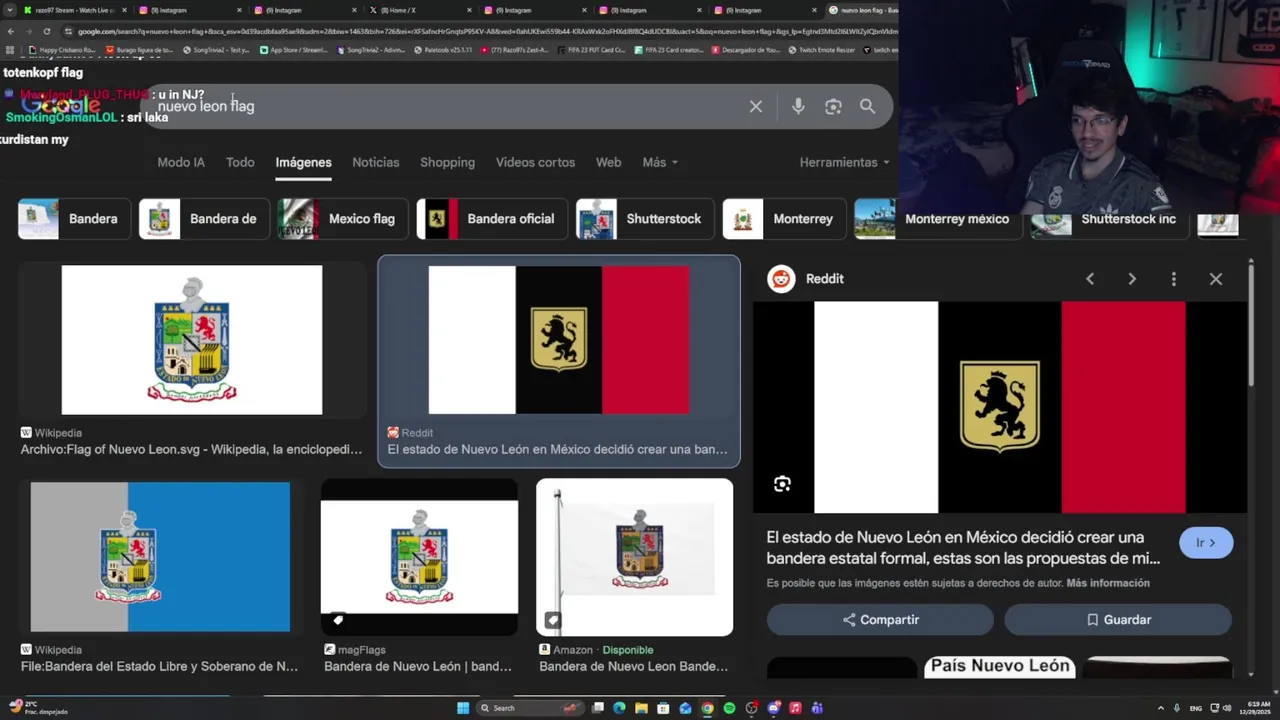Open the Más información link

click(1108, 583)
